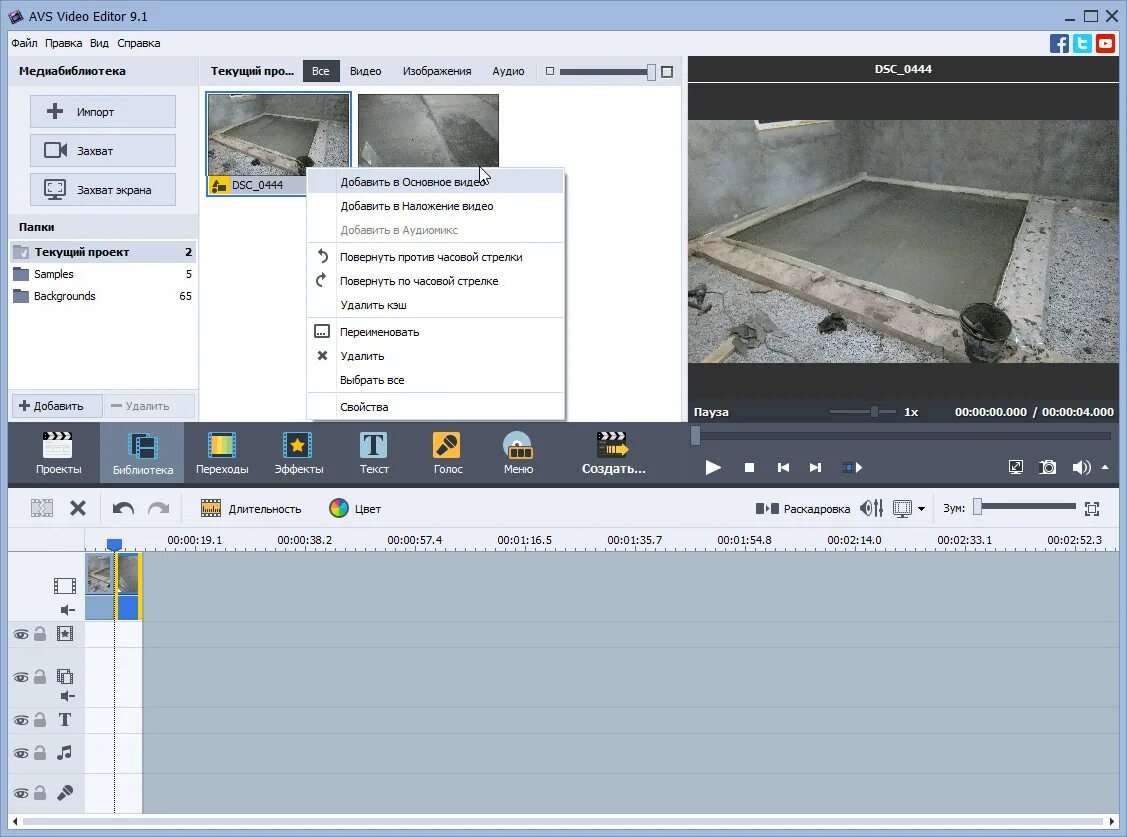The image size is (1127, 837).
Task: Play the preview video
Action: (712, 468)
